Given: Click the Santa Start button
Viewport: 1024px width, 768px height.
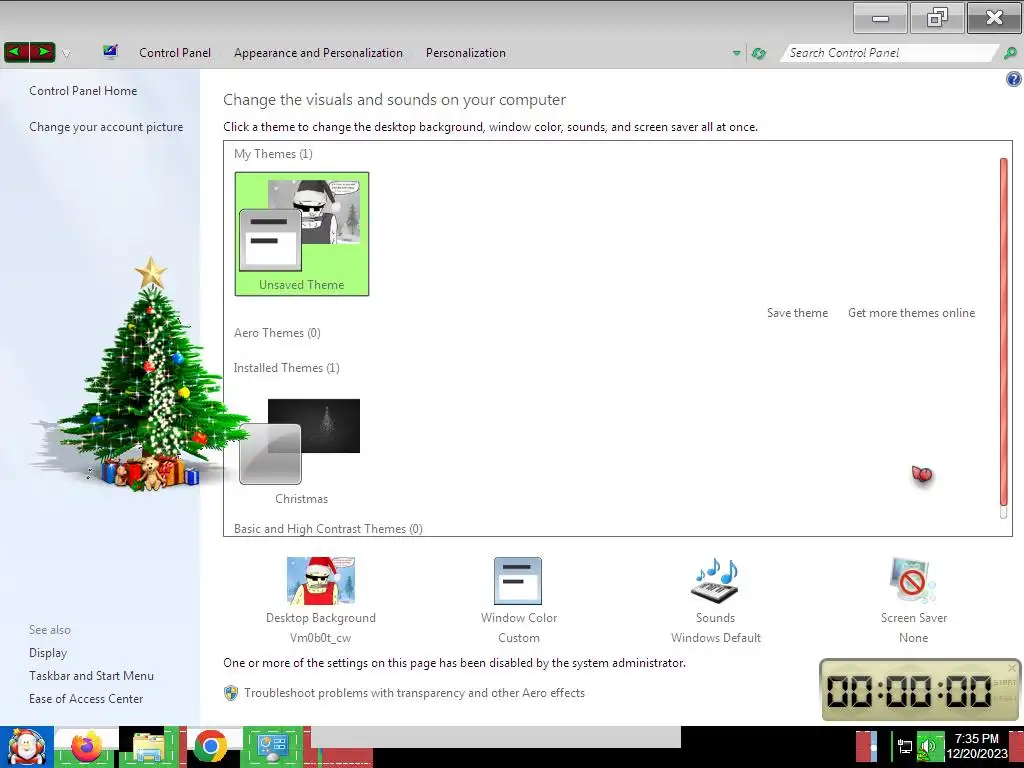Looking at the screenshot, I should tap(26, 746).
